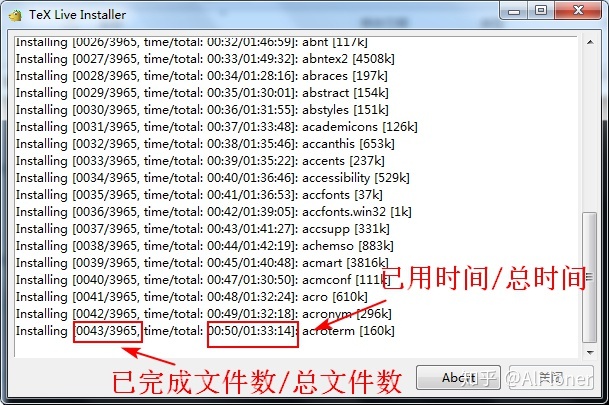Abort the installation with the Abort button
This screenshot has height=405, width=609.
tap(458, 377)
